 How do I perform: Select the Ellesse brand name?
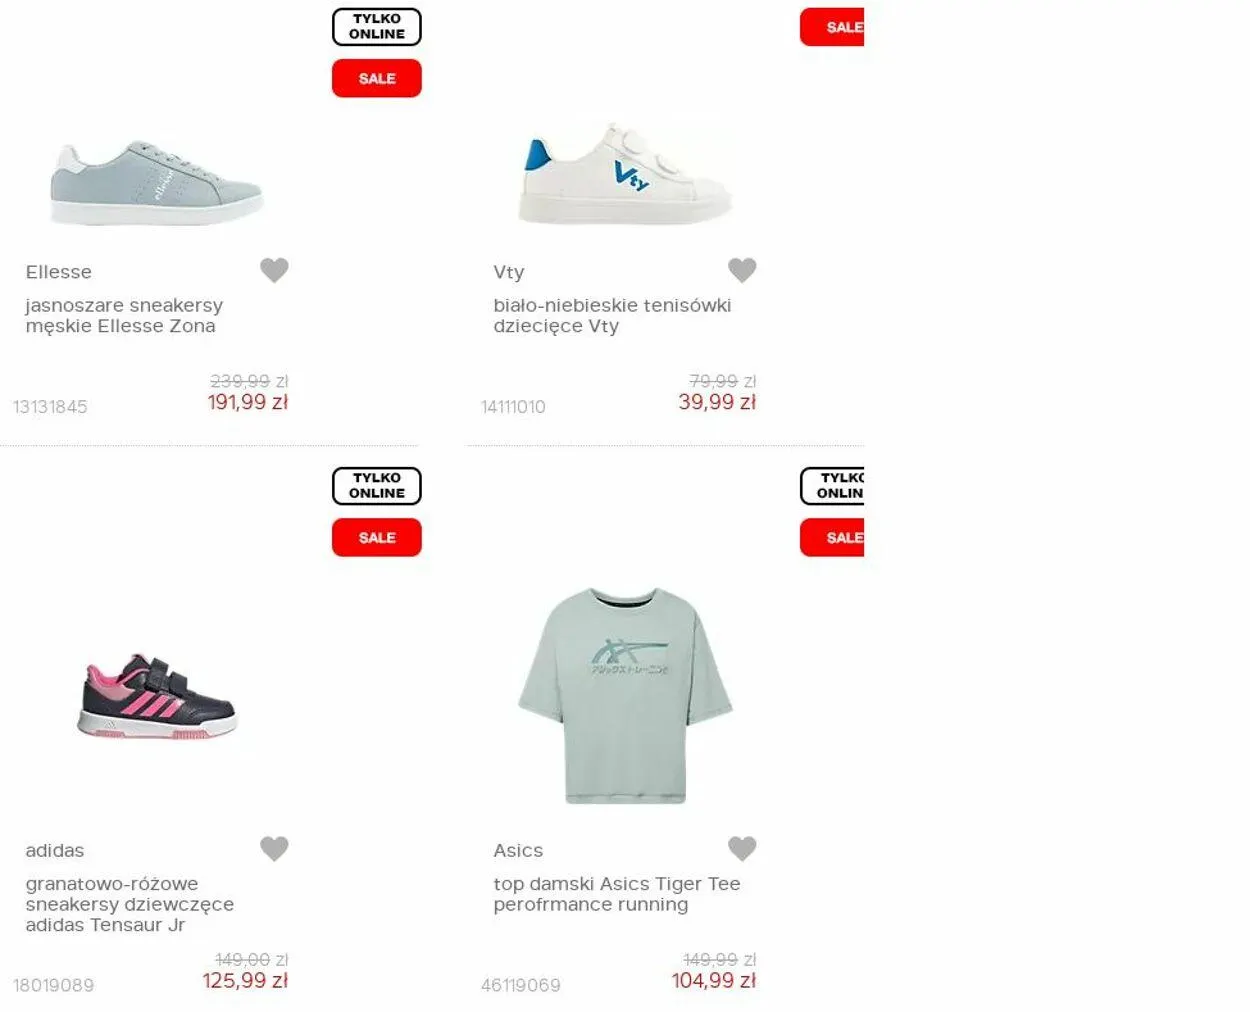point(59,272)
